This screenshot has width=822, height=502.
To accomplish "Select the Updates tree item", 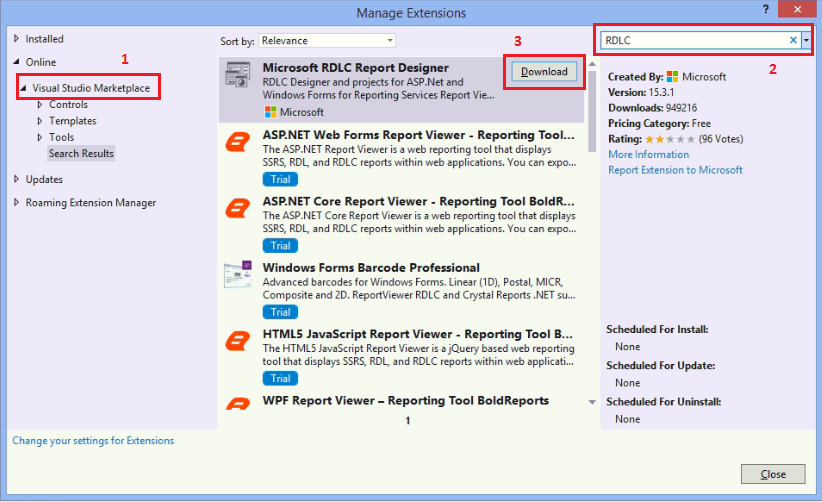I will click(x=44, y=179).
